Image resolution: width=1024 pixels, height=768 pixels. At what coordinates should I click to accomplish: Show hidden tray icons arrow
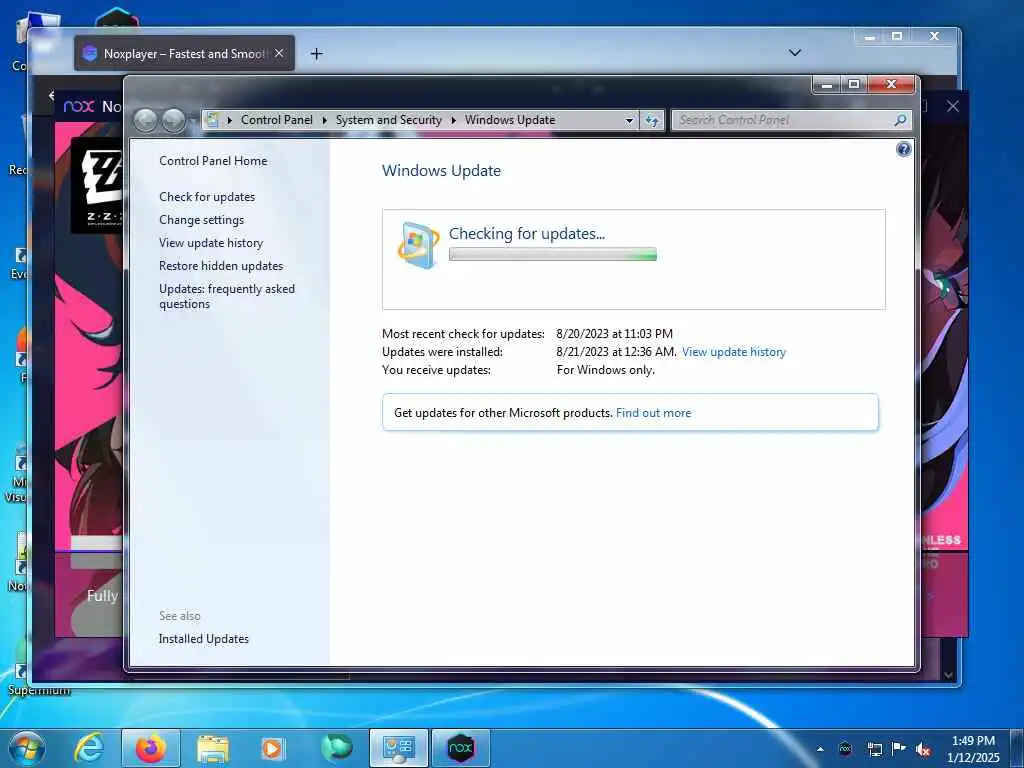820,749
